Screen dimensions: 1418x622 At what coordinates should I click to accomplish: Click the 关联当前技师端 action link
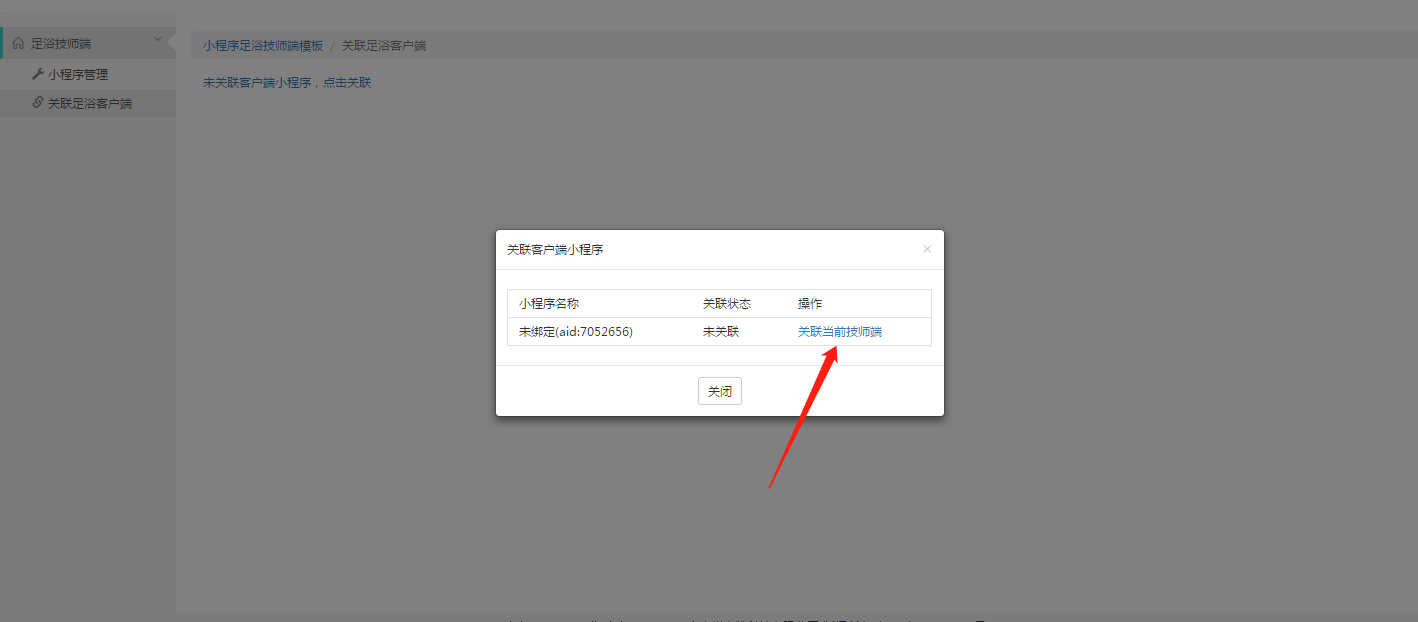point(840,332)
